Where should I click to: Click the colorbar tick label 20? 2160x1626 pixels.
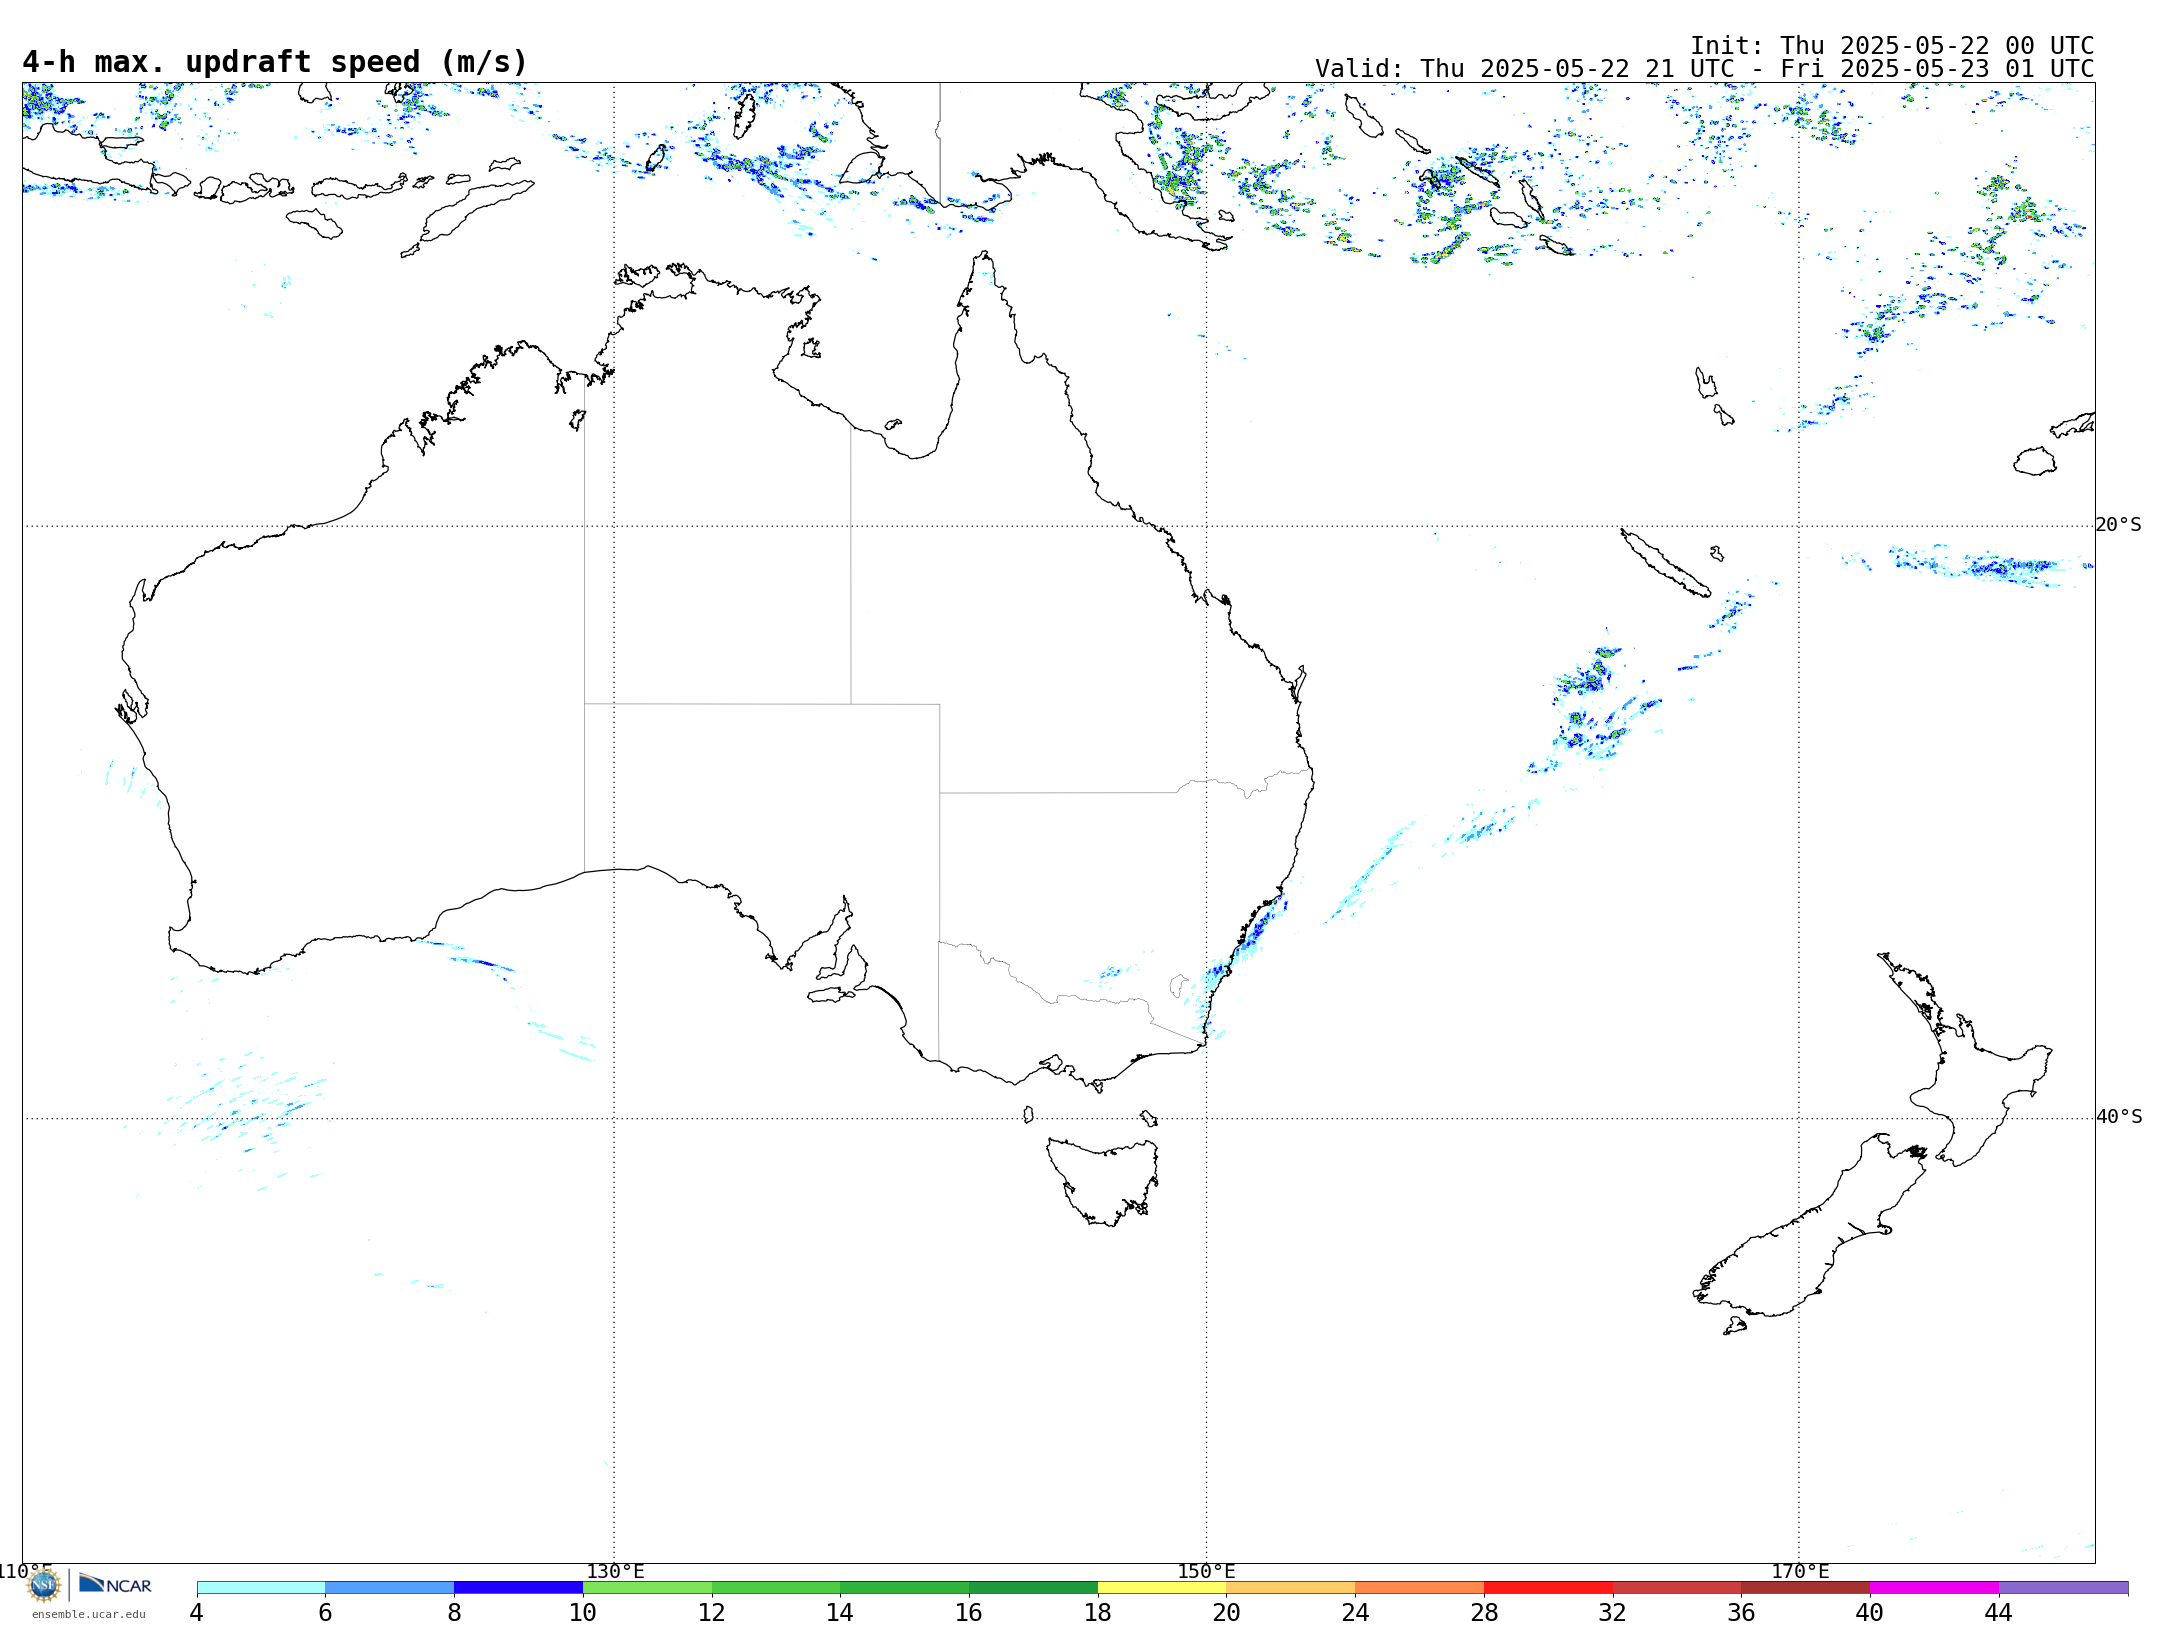tap(1227, 1612)
